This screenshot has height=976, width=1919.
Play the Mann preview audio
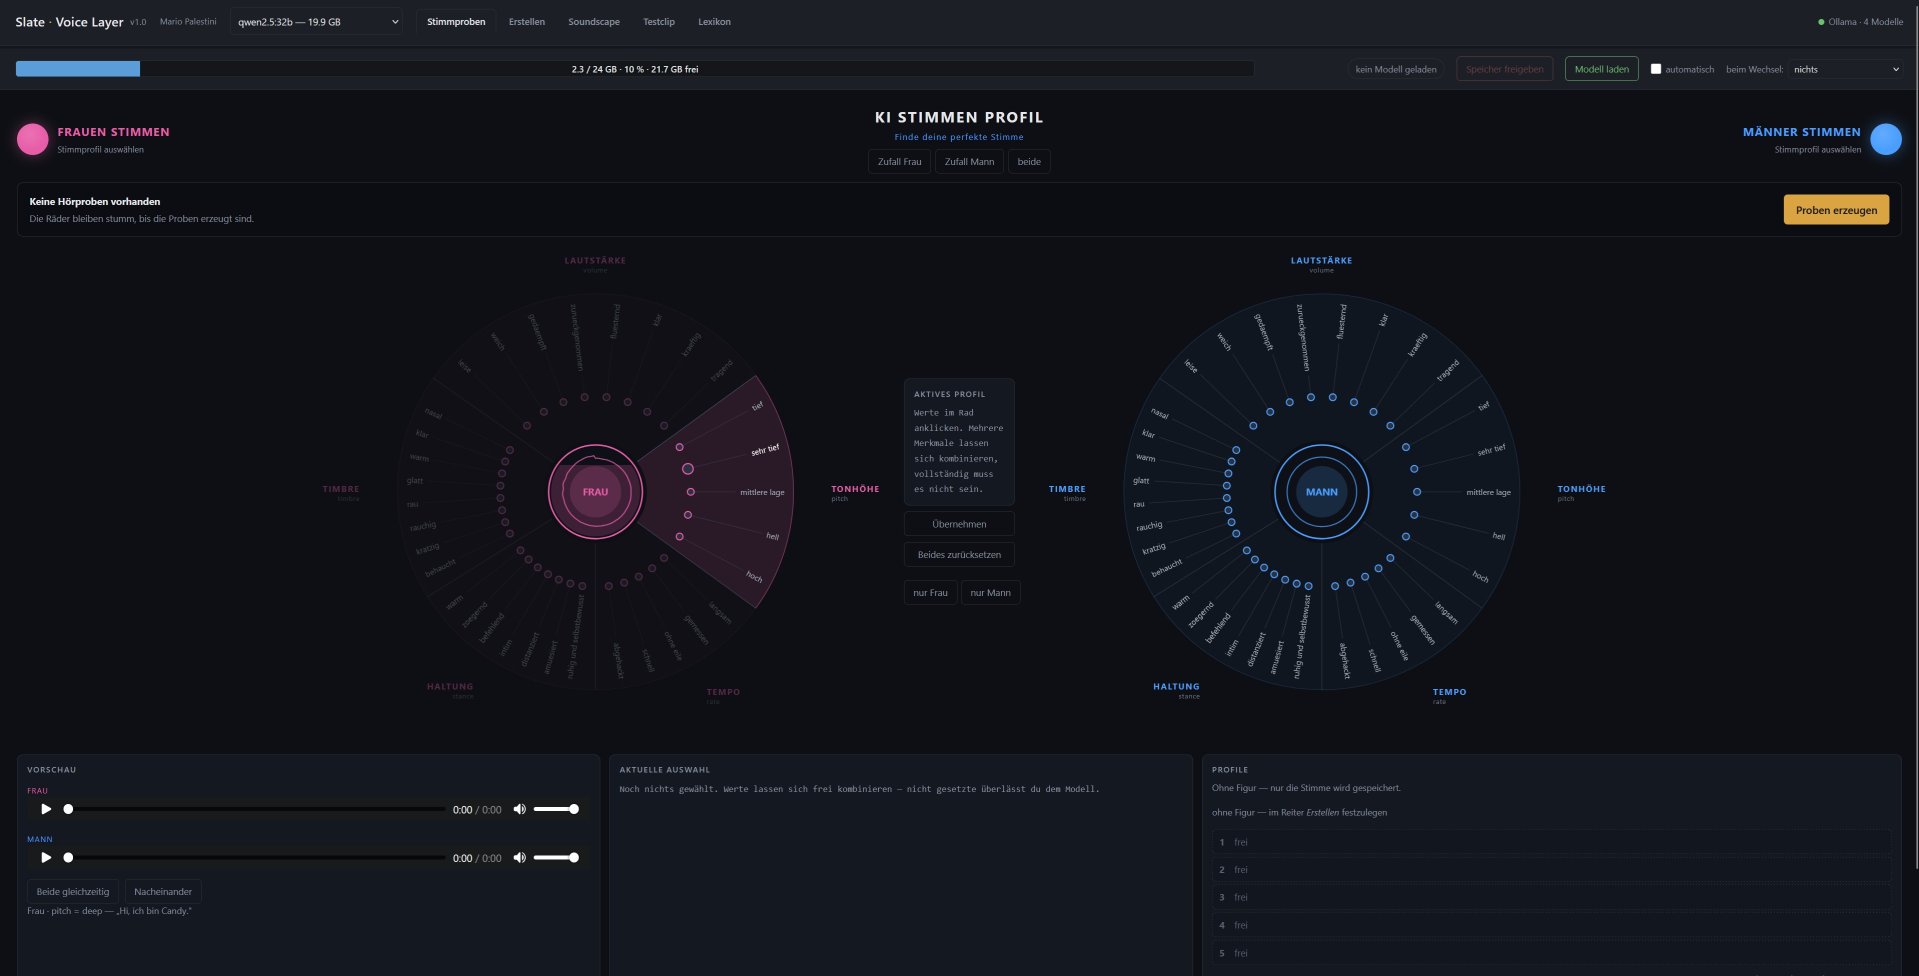(46, 857)
